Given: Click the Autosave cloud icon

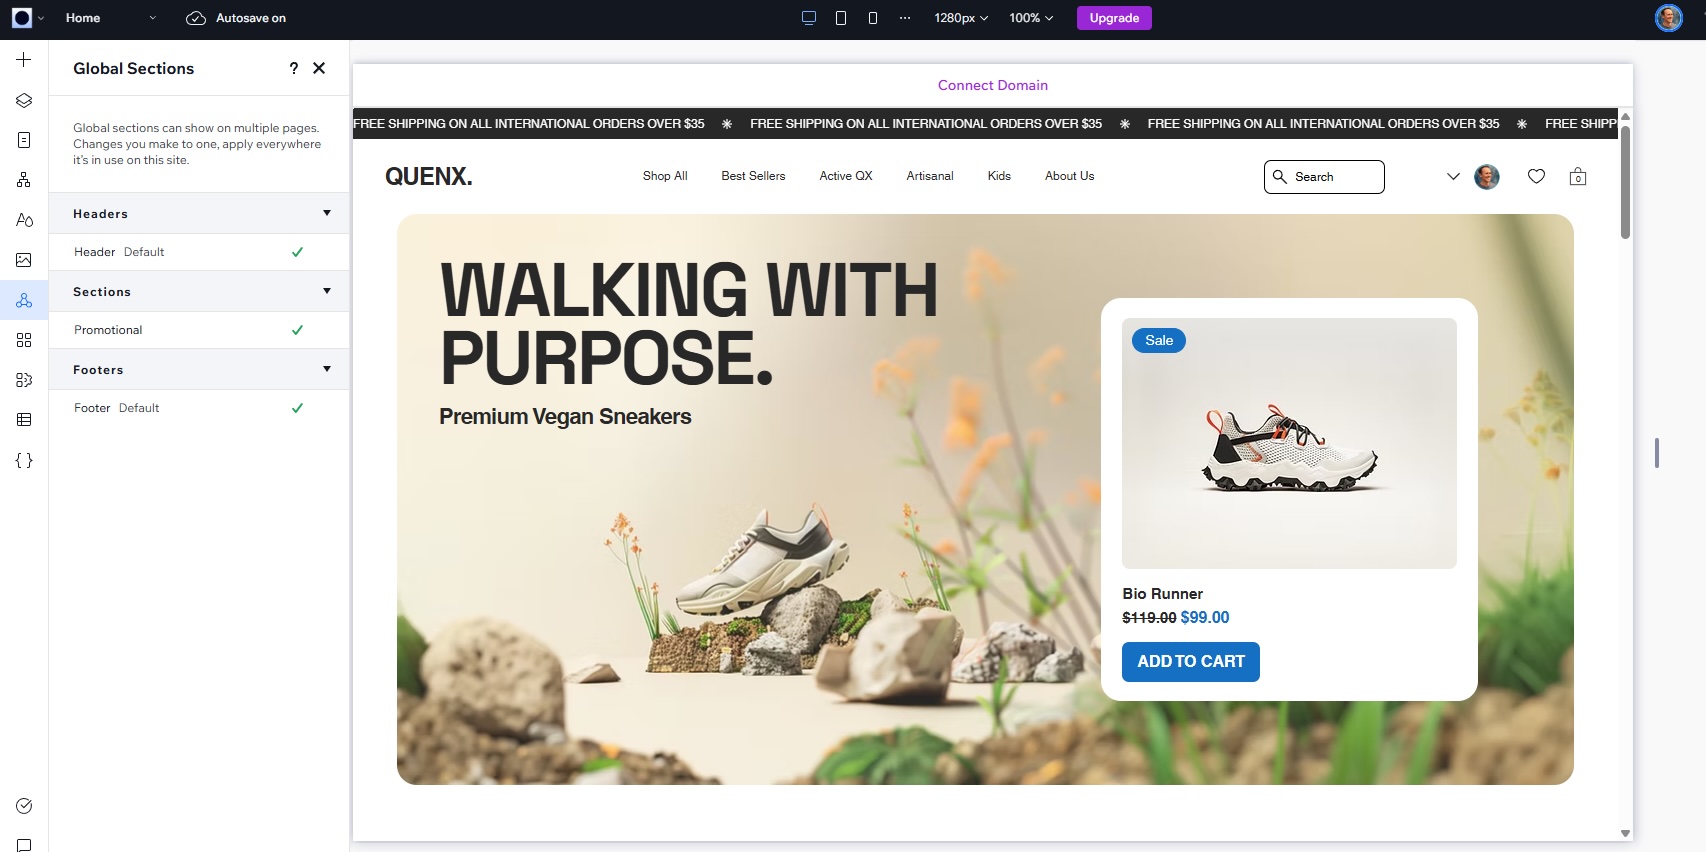Looking at the screenshot, I should [x=196, y=18].
